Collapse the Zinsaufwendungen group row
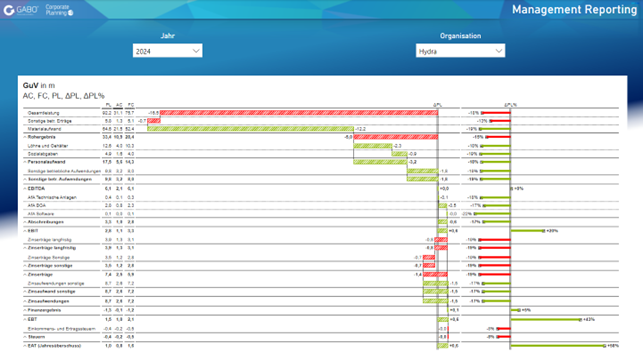This screenshot has height=360, width=643. click(25, 301)
